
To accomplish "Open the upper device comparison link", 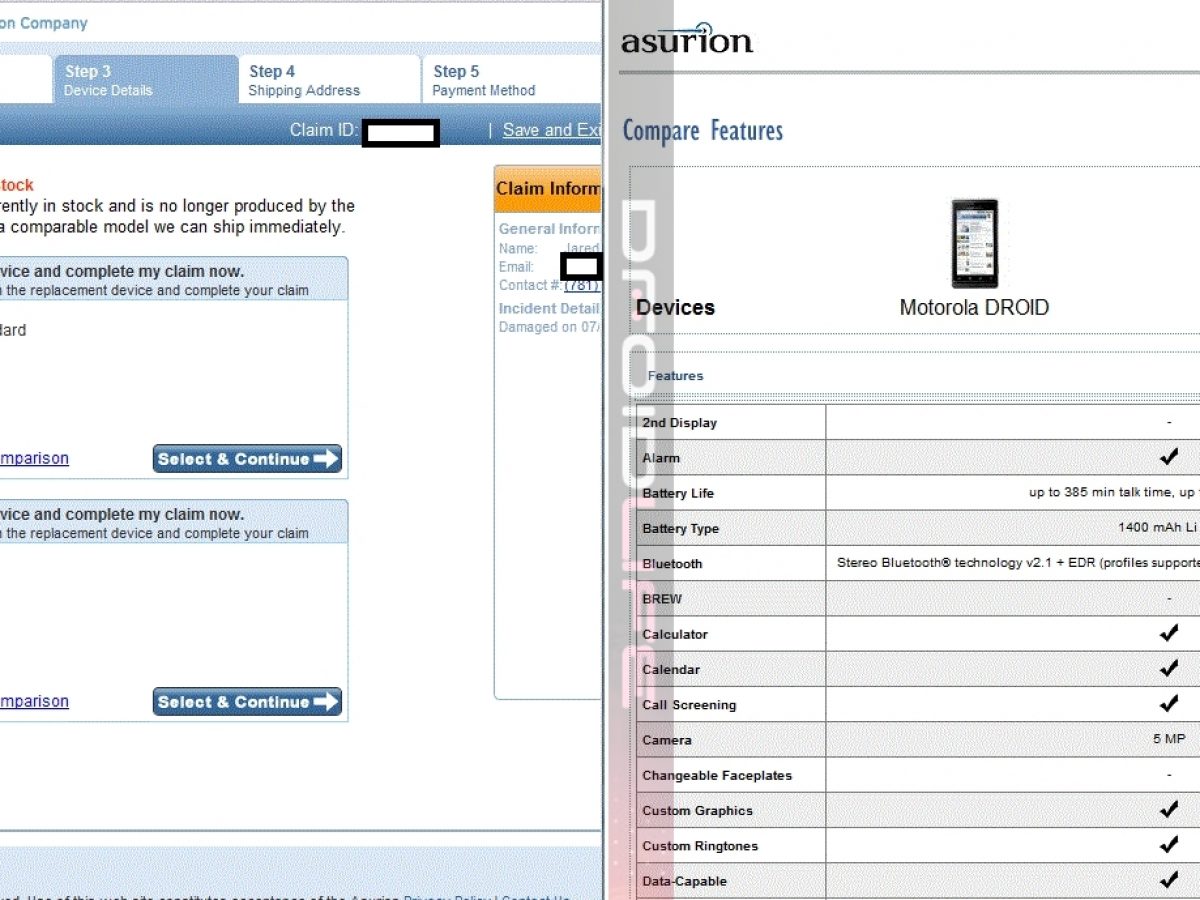I will click(x=34, y=458).
